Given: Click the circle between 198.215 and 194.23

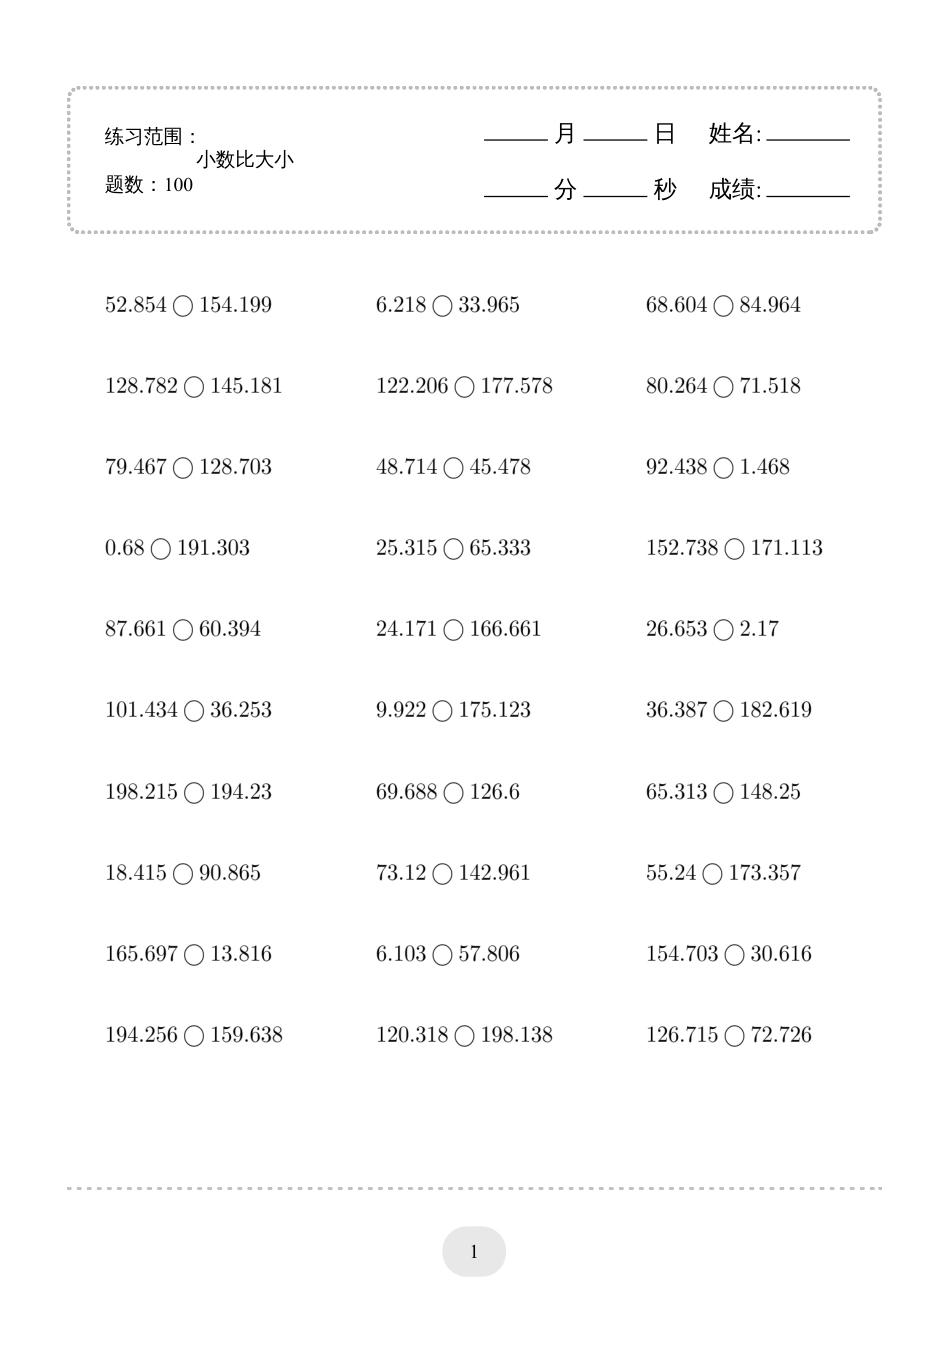Looking at the screenshot, I should (194, 793).
